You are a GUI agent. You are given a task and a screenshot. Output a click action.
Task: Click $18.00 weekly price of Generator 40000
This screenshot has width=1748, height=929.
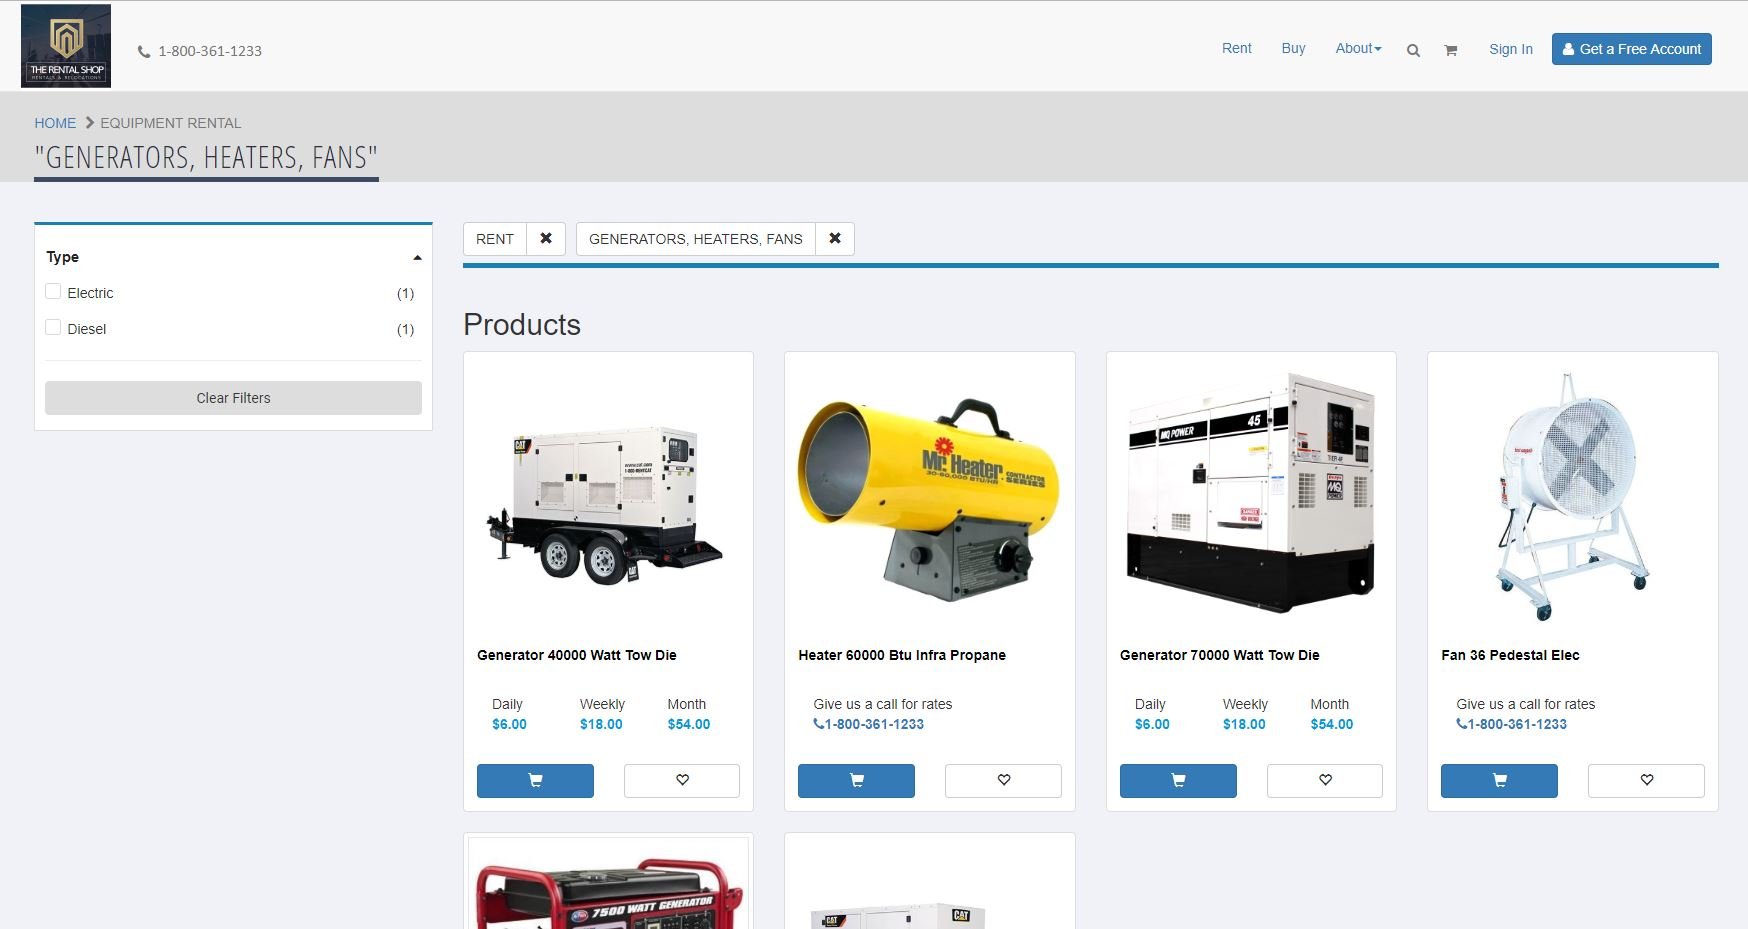click(601, 724)
